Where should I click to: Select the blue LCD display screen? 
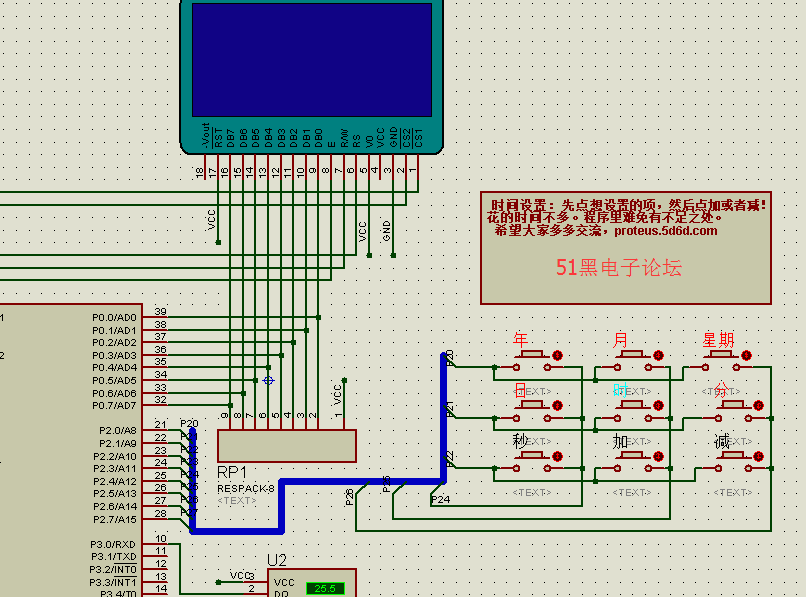(312, 60)
